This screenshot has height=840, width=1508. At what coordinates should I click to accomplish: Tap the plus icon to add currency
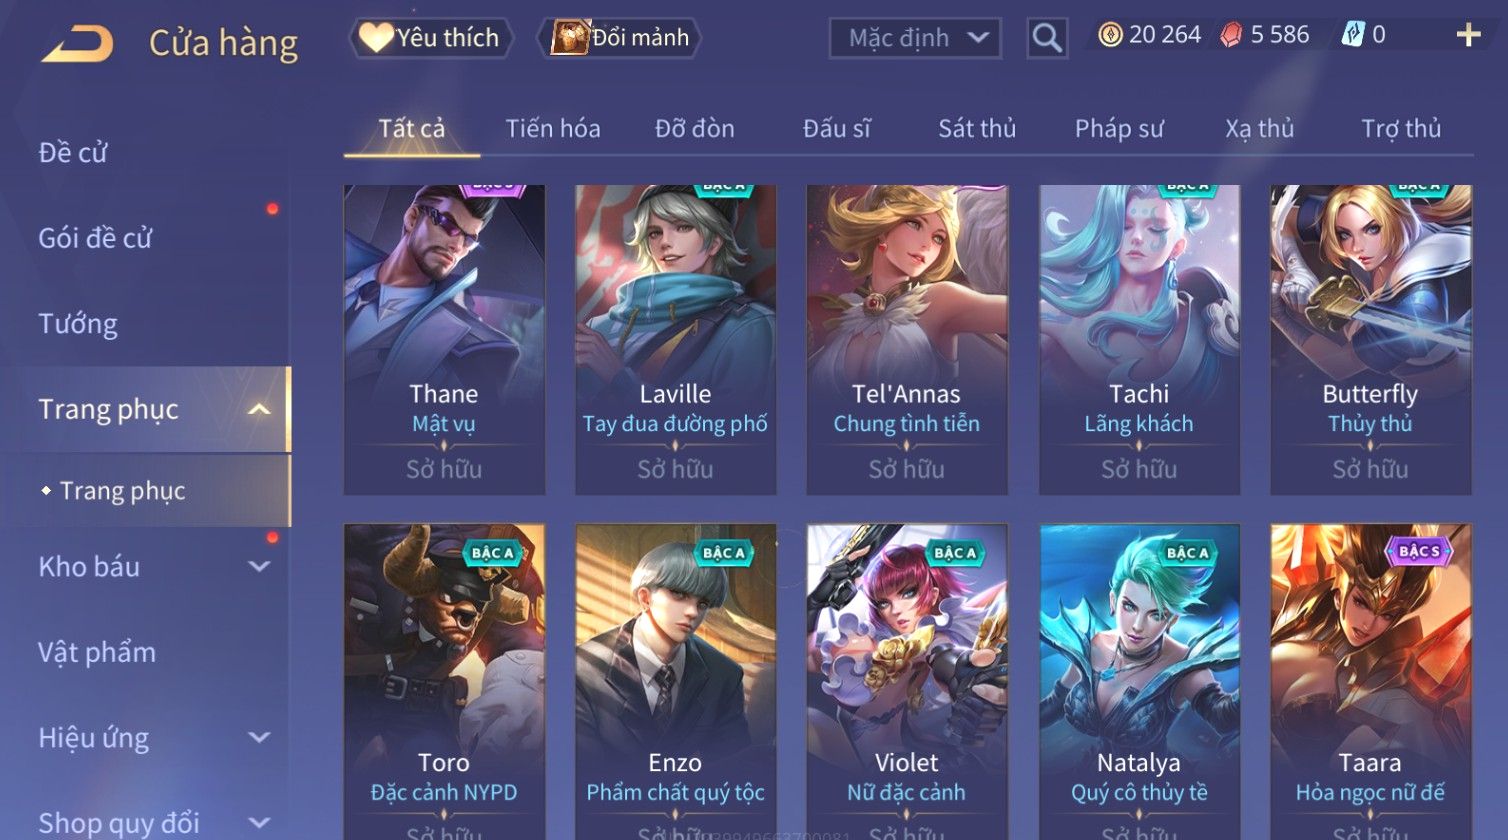click(1468, 35)
